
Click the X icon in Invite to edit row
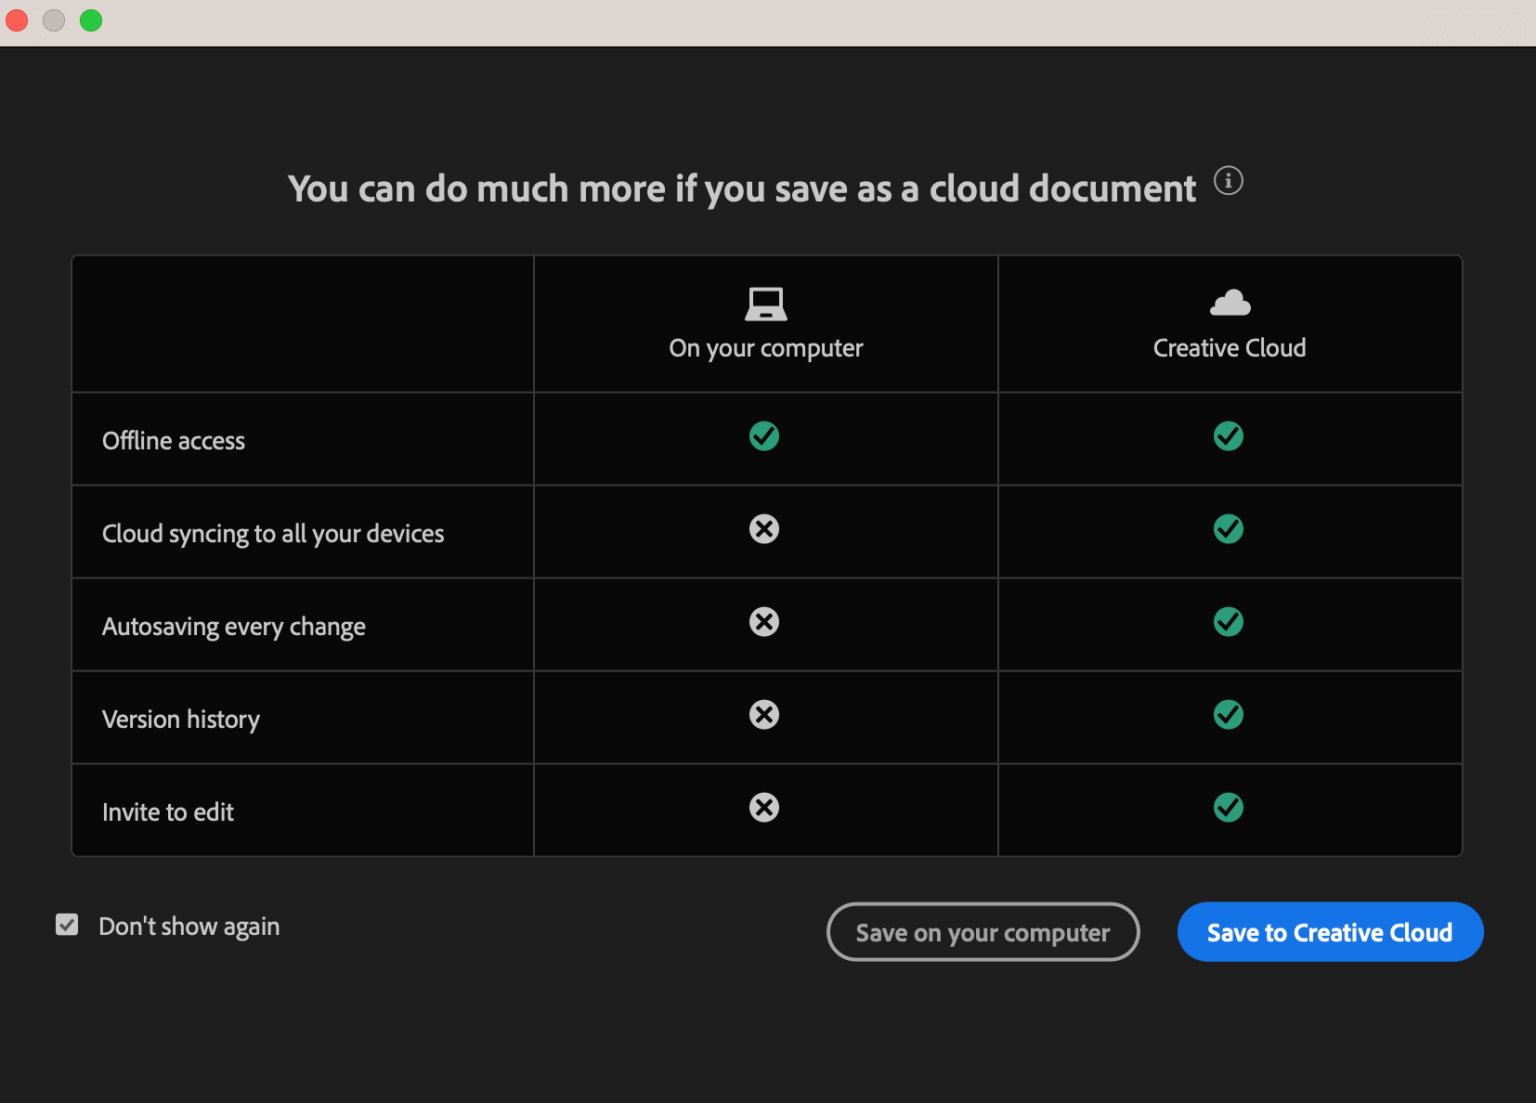764,808
